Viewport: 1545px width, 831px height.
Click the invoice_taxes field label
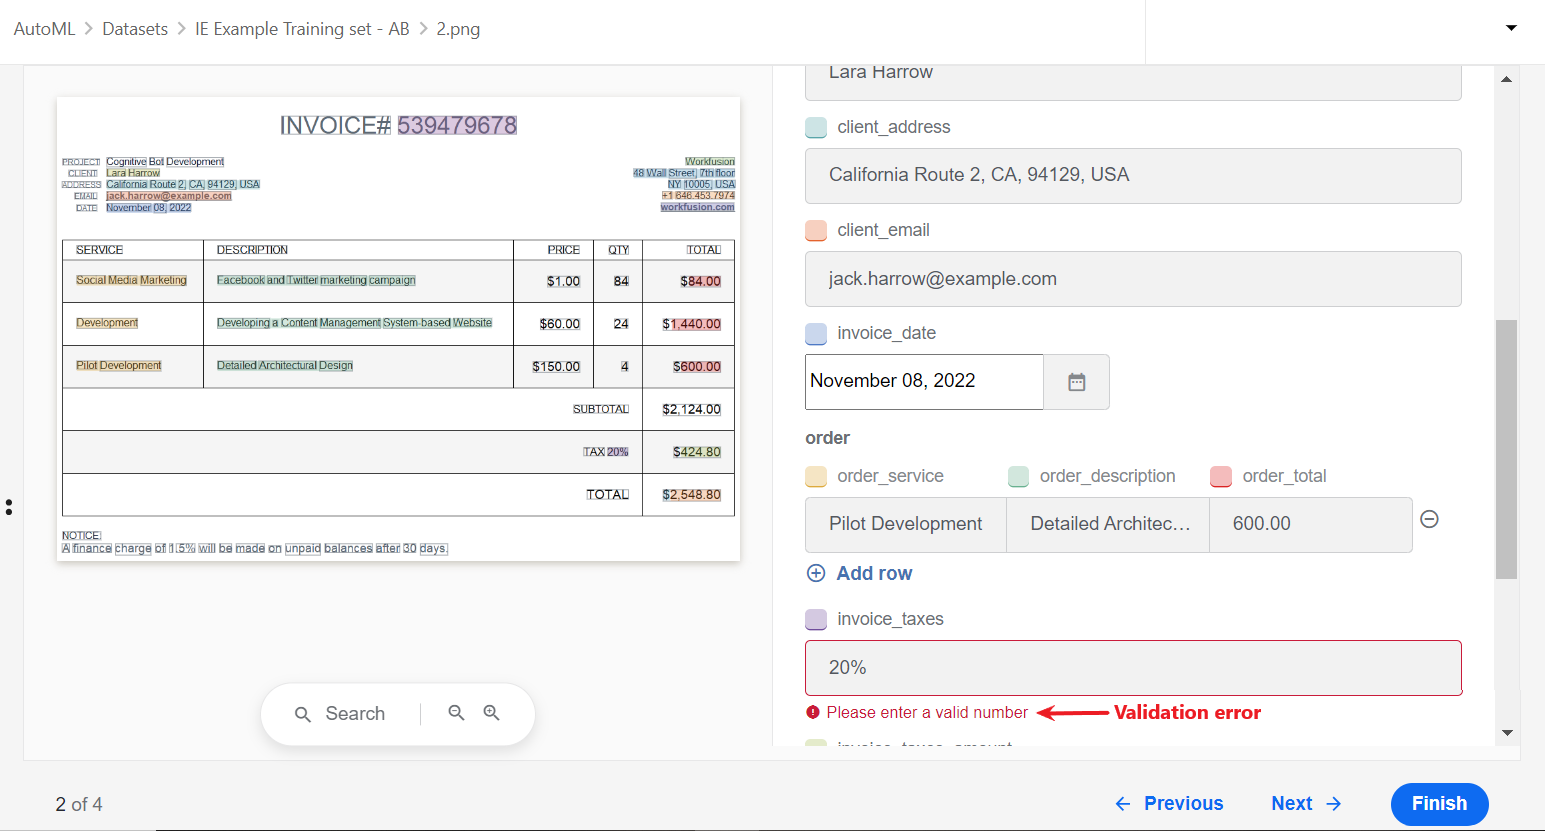click(x=890, y=619)
